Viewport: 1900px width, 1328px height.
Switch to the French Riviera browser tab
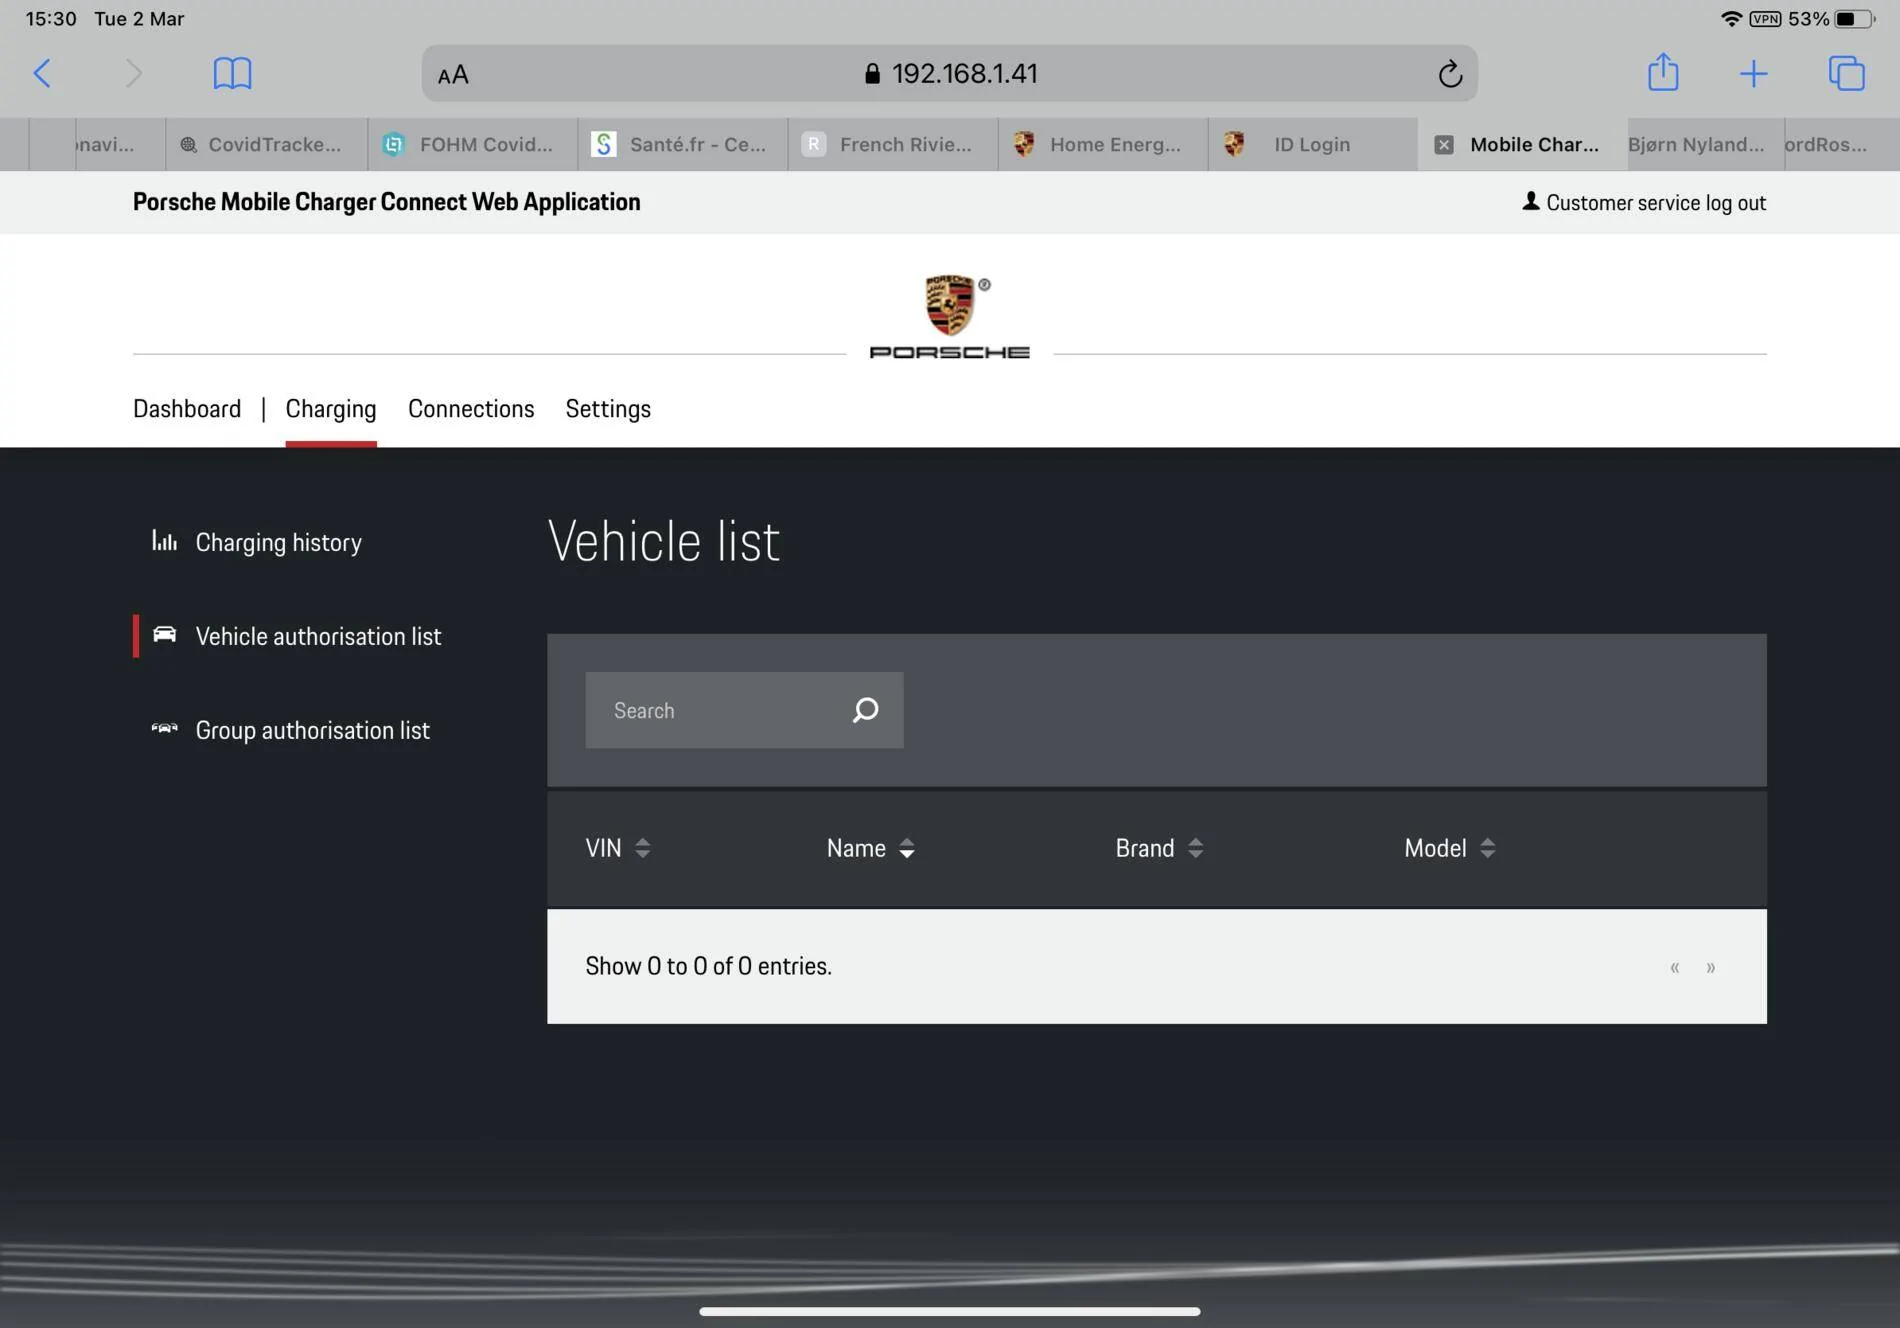click(893, 145)
